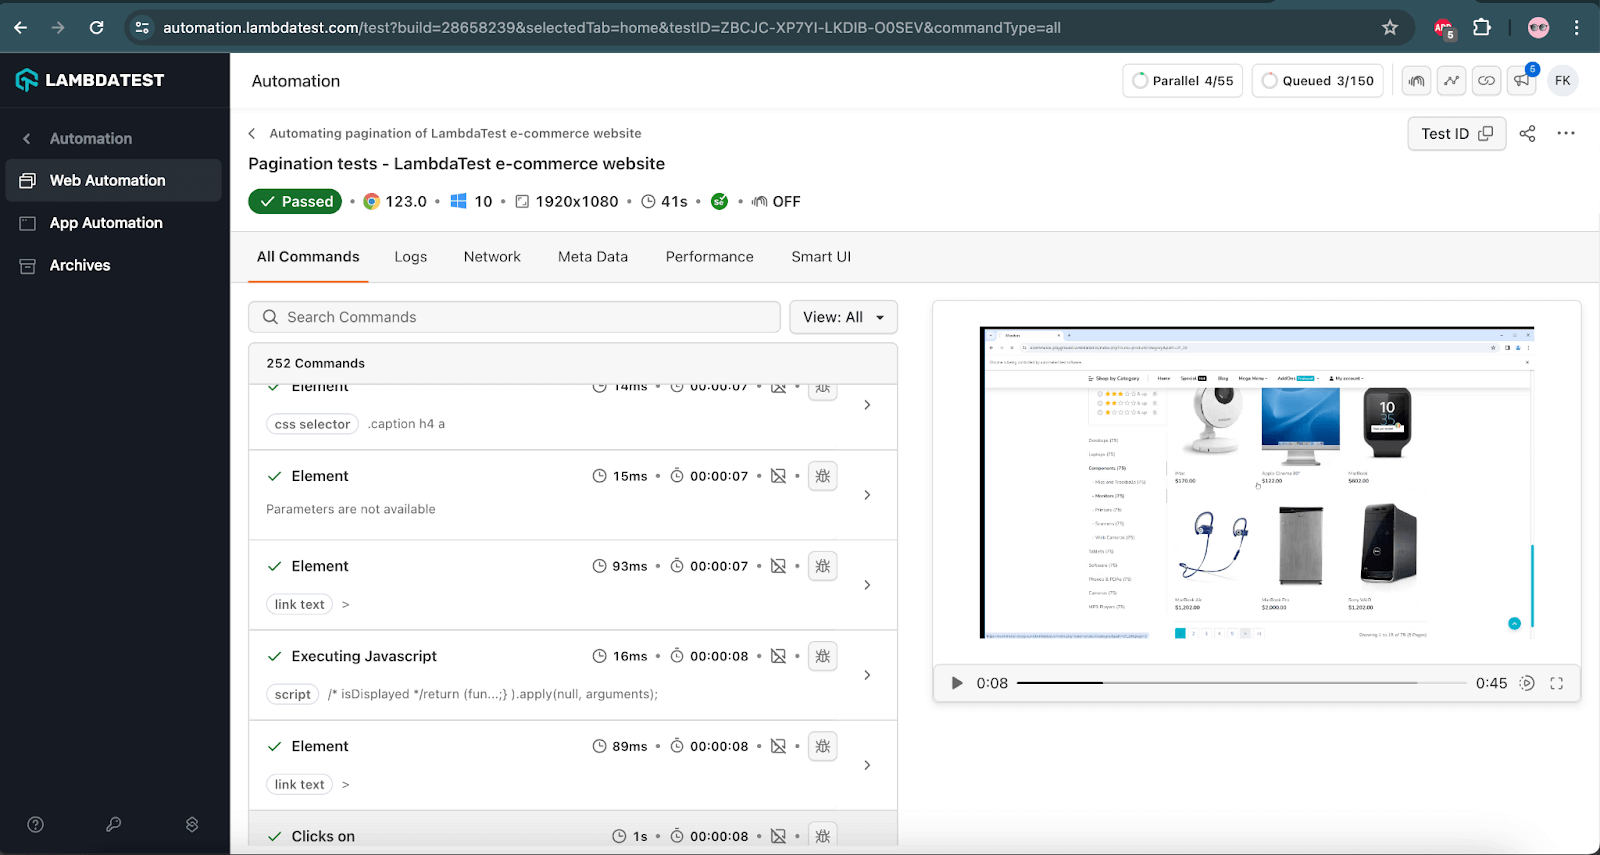Click the screenshot icon on 15ms Element row
This screenshot has height=855, width=1600.
point(778,476)
